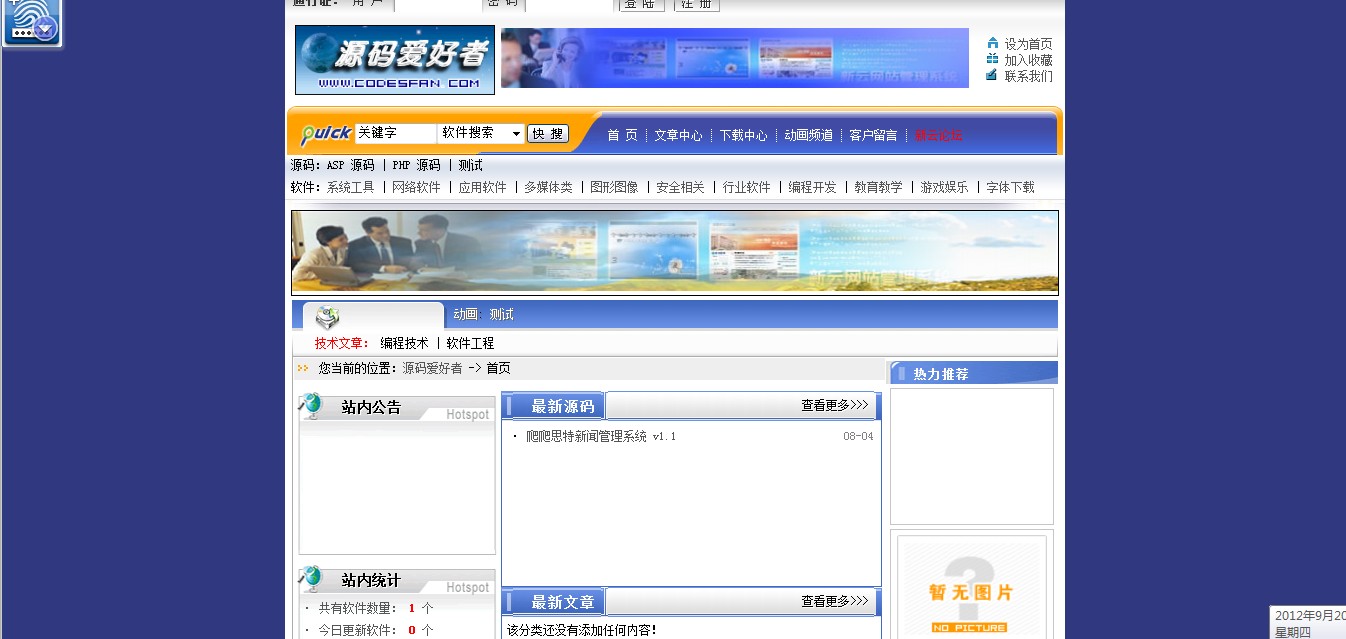
Task: Click 源码爱好者 in the breadcrumb
Action: pyautogui.click(x=432, y=368)
